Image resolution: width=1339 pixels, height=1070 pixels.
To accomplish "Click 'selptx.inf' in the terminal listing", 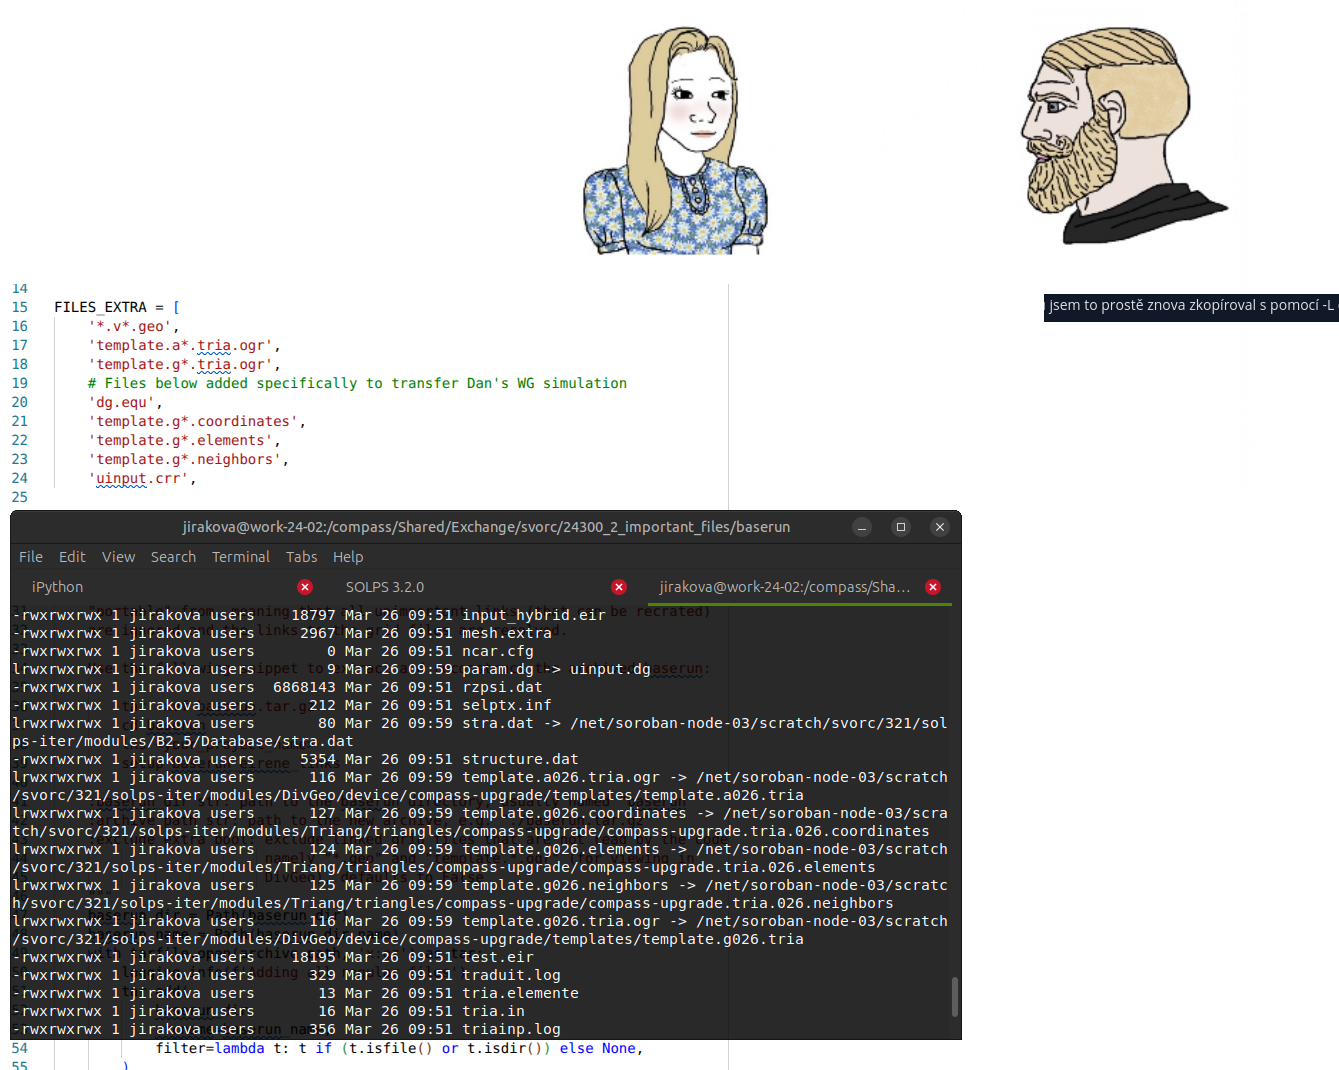I will pyautogui.click(x=507, y=705).
